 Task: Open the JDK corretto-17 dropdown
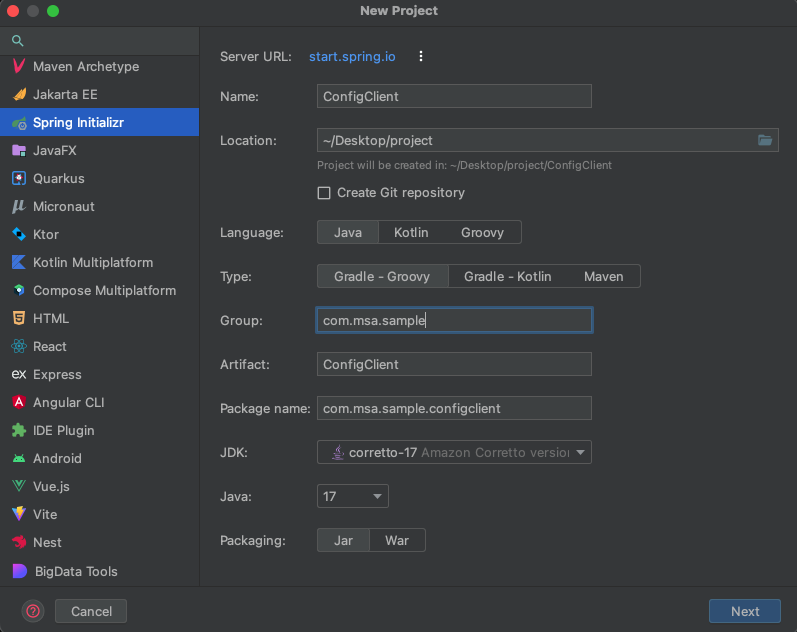454,453
